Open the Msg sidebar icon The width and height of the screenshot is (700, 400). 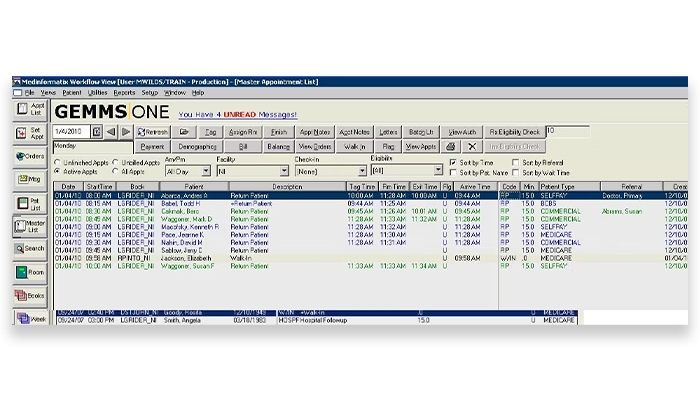pos(30,179)
